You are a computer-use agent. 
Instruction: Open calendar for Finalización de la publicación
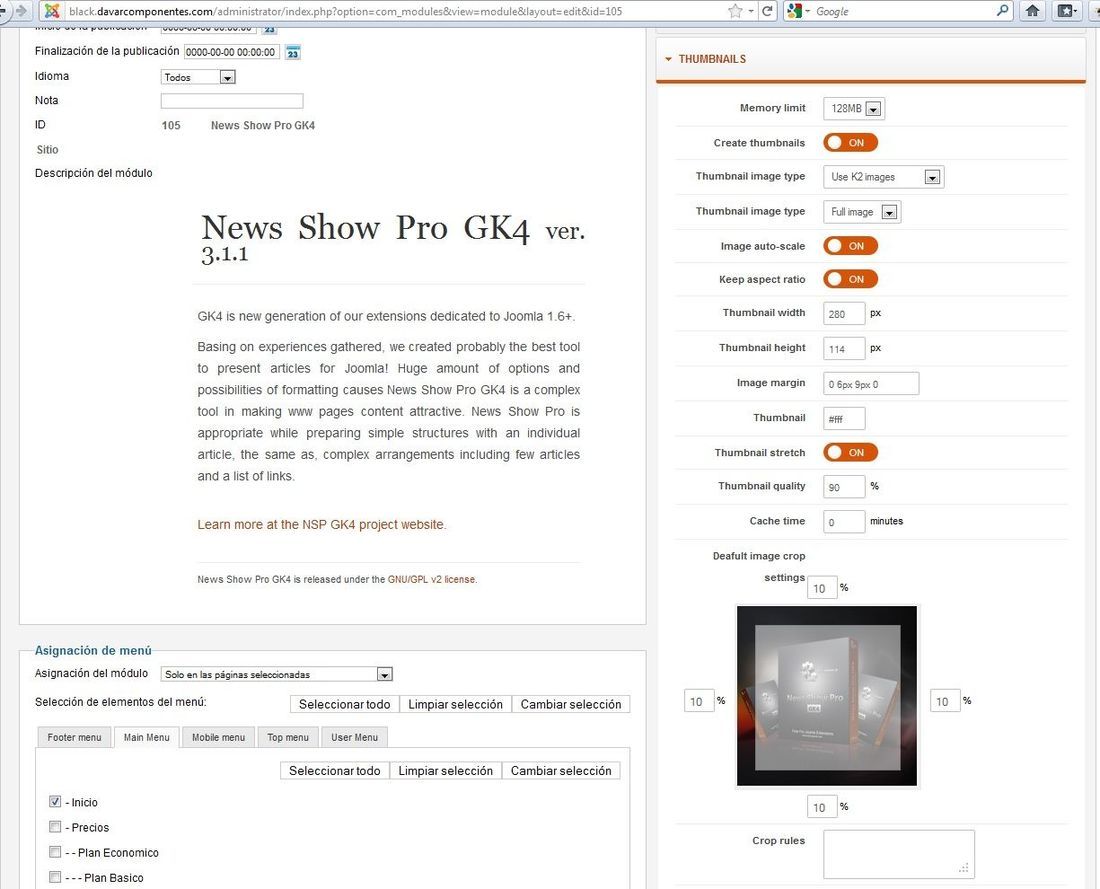click(x=293, y=52)
